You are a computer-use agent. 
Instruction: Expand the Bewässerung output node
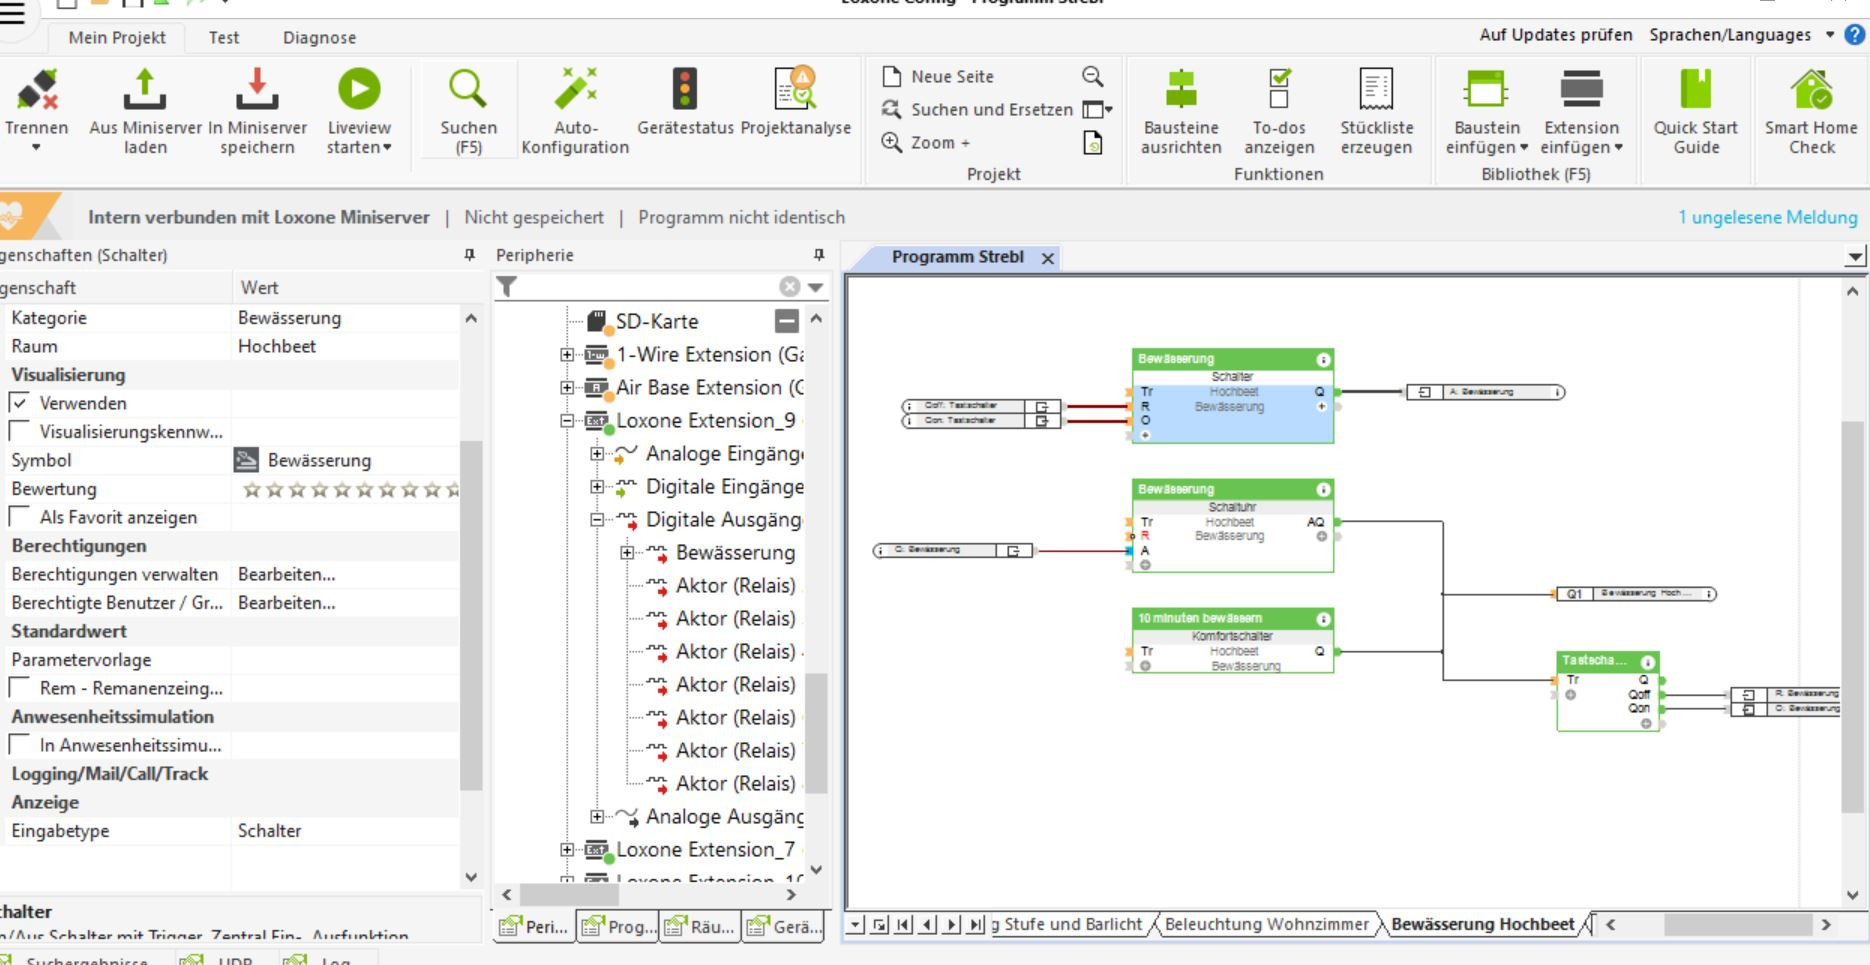click(x=627, y=553)
